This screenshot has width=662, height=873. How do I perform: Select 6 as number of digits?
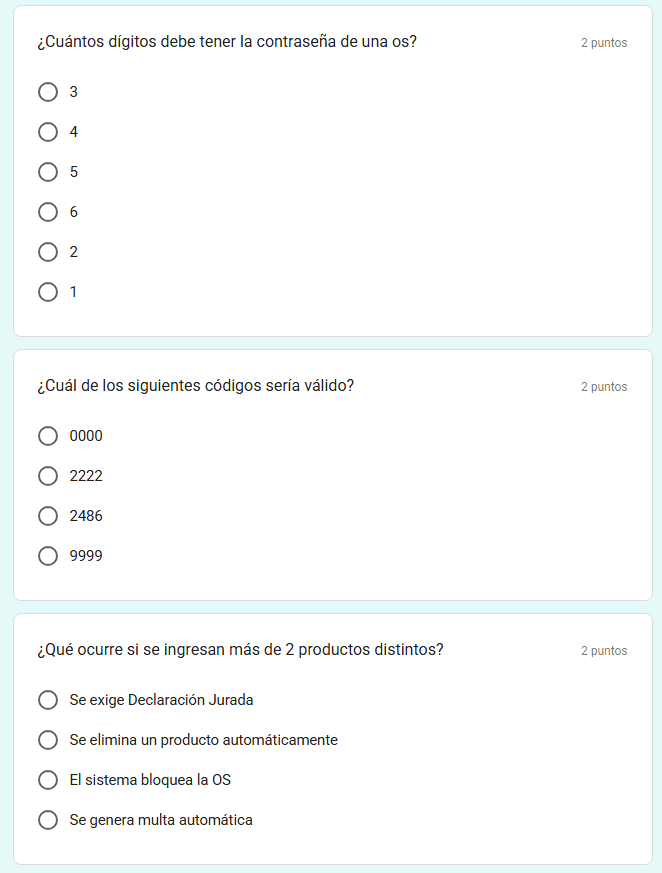[x=48, y=212]
